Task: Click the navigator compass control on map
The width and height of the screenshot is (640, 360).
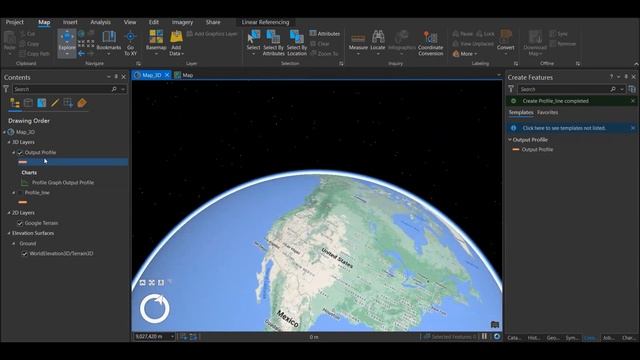Action: [x=155, y=309]
